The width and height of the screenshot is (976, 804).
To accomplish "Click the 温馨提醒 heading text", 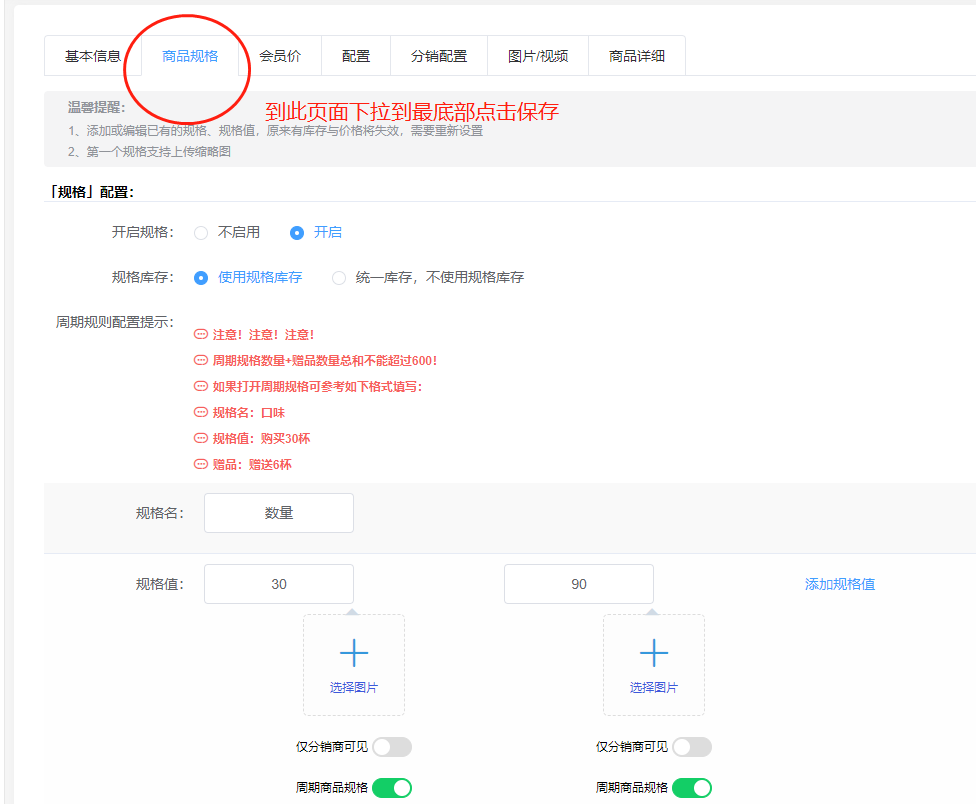I will 96,107.
